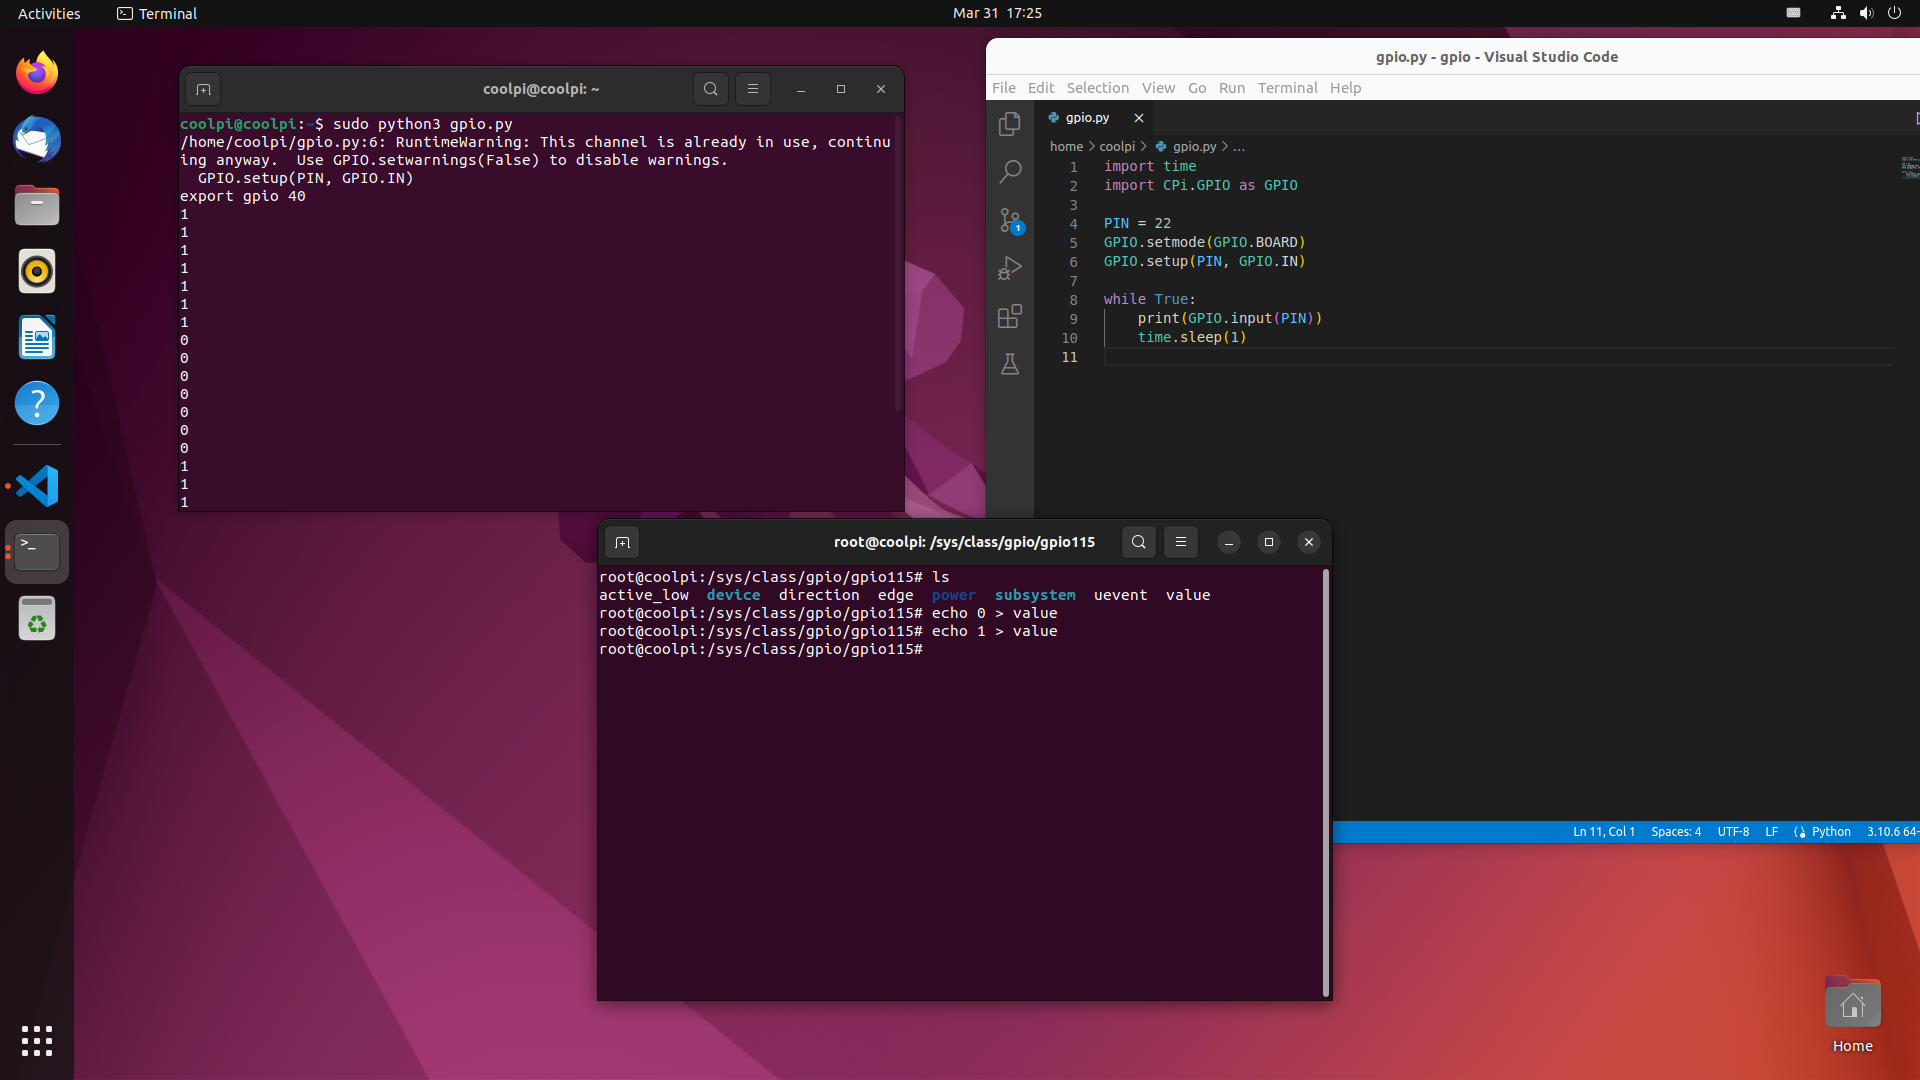Click the 'gpio.py' breadcrumb segment
Screen dimensions: 1920x1080
tap(1186, 146)
